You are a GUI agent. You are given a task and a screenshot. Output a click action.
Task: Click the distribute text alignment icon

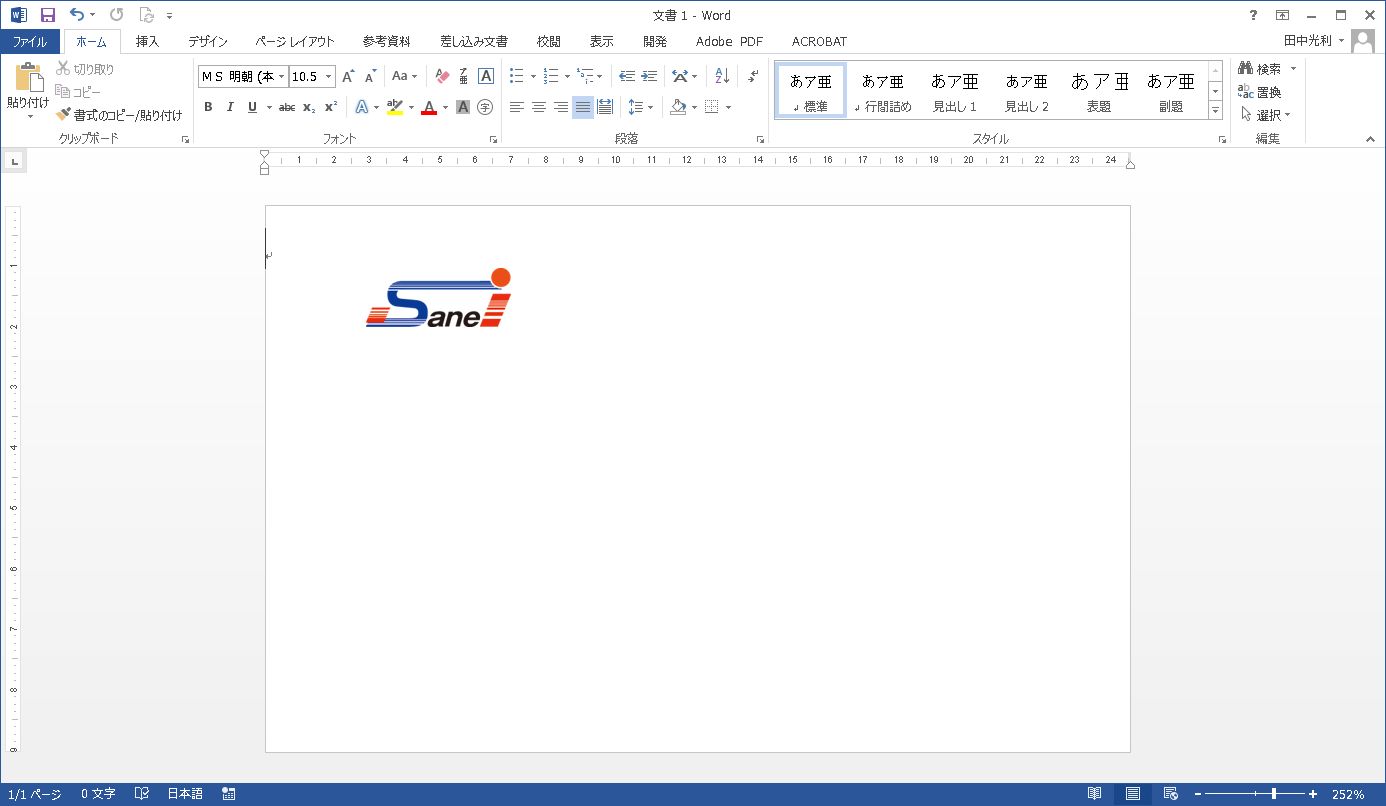[605, 107]
